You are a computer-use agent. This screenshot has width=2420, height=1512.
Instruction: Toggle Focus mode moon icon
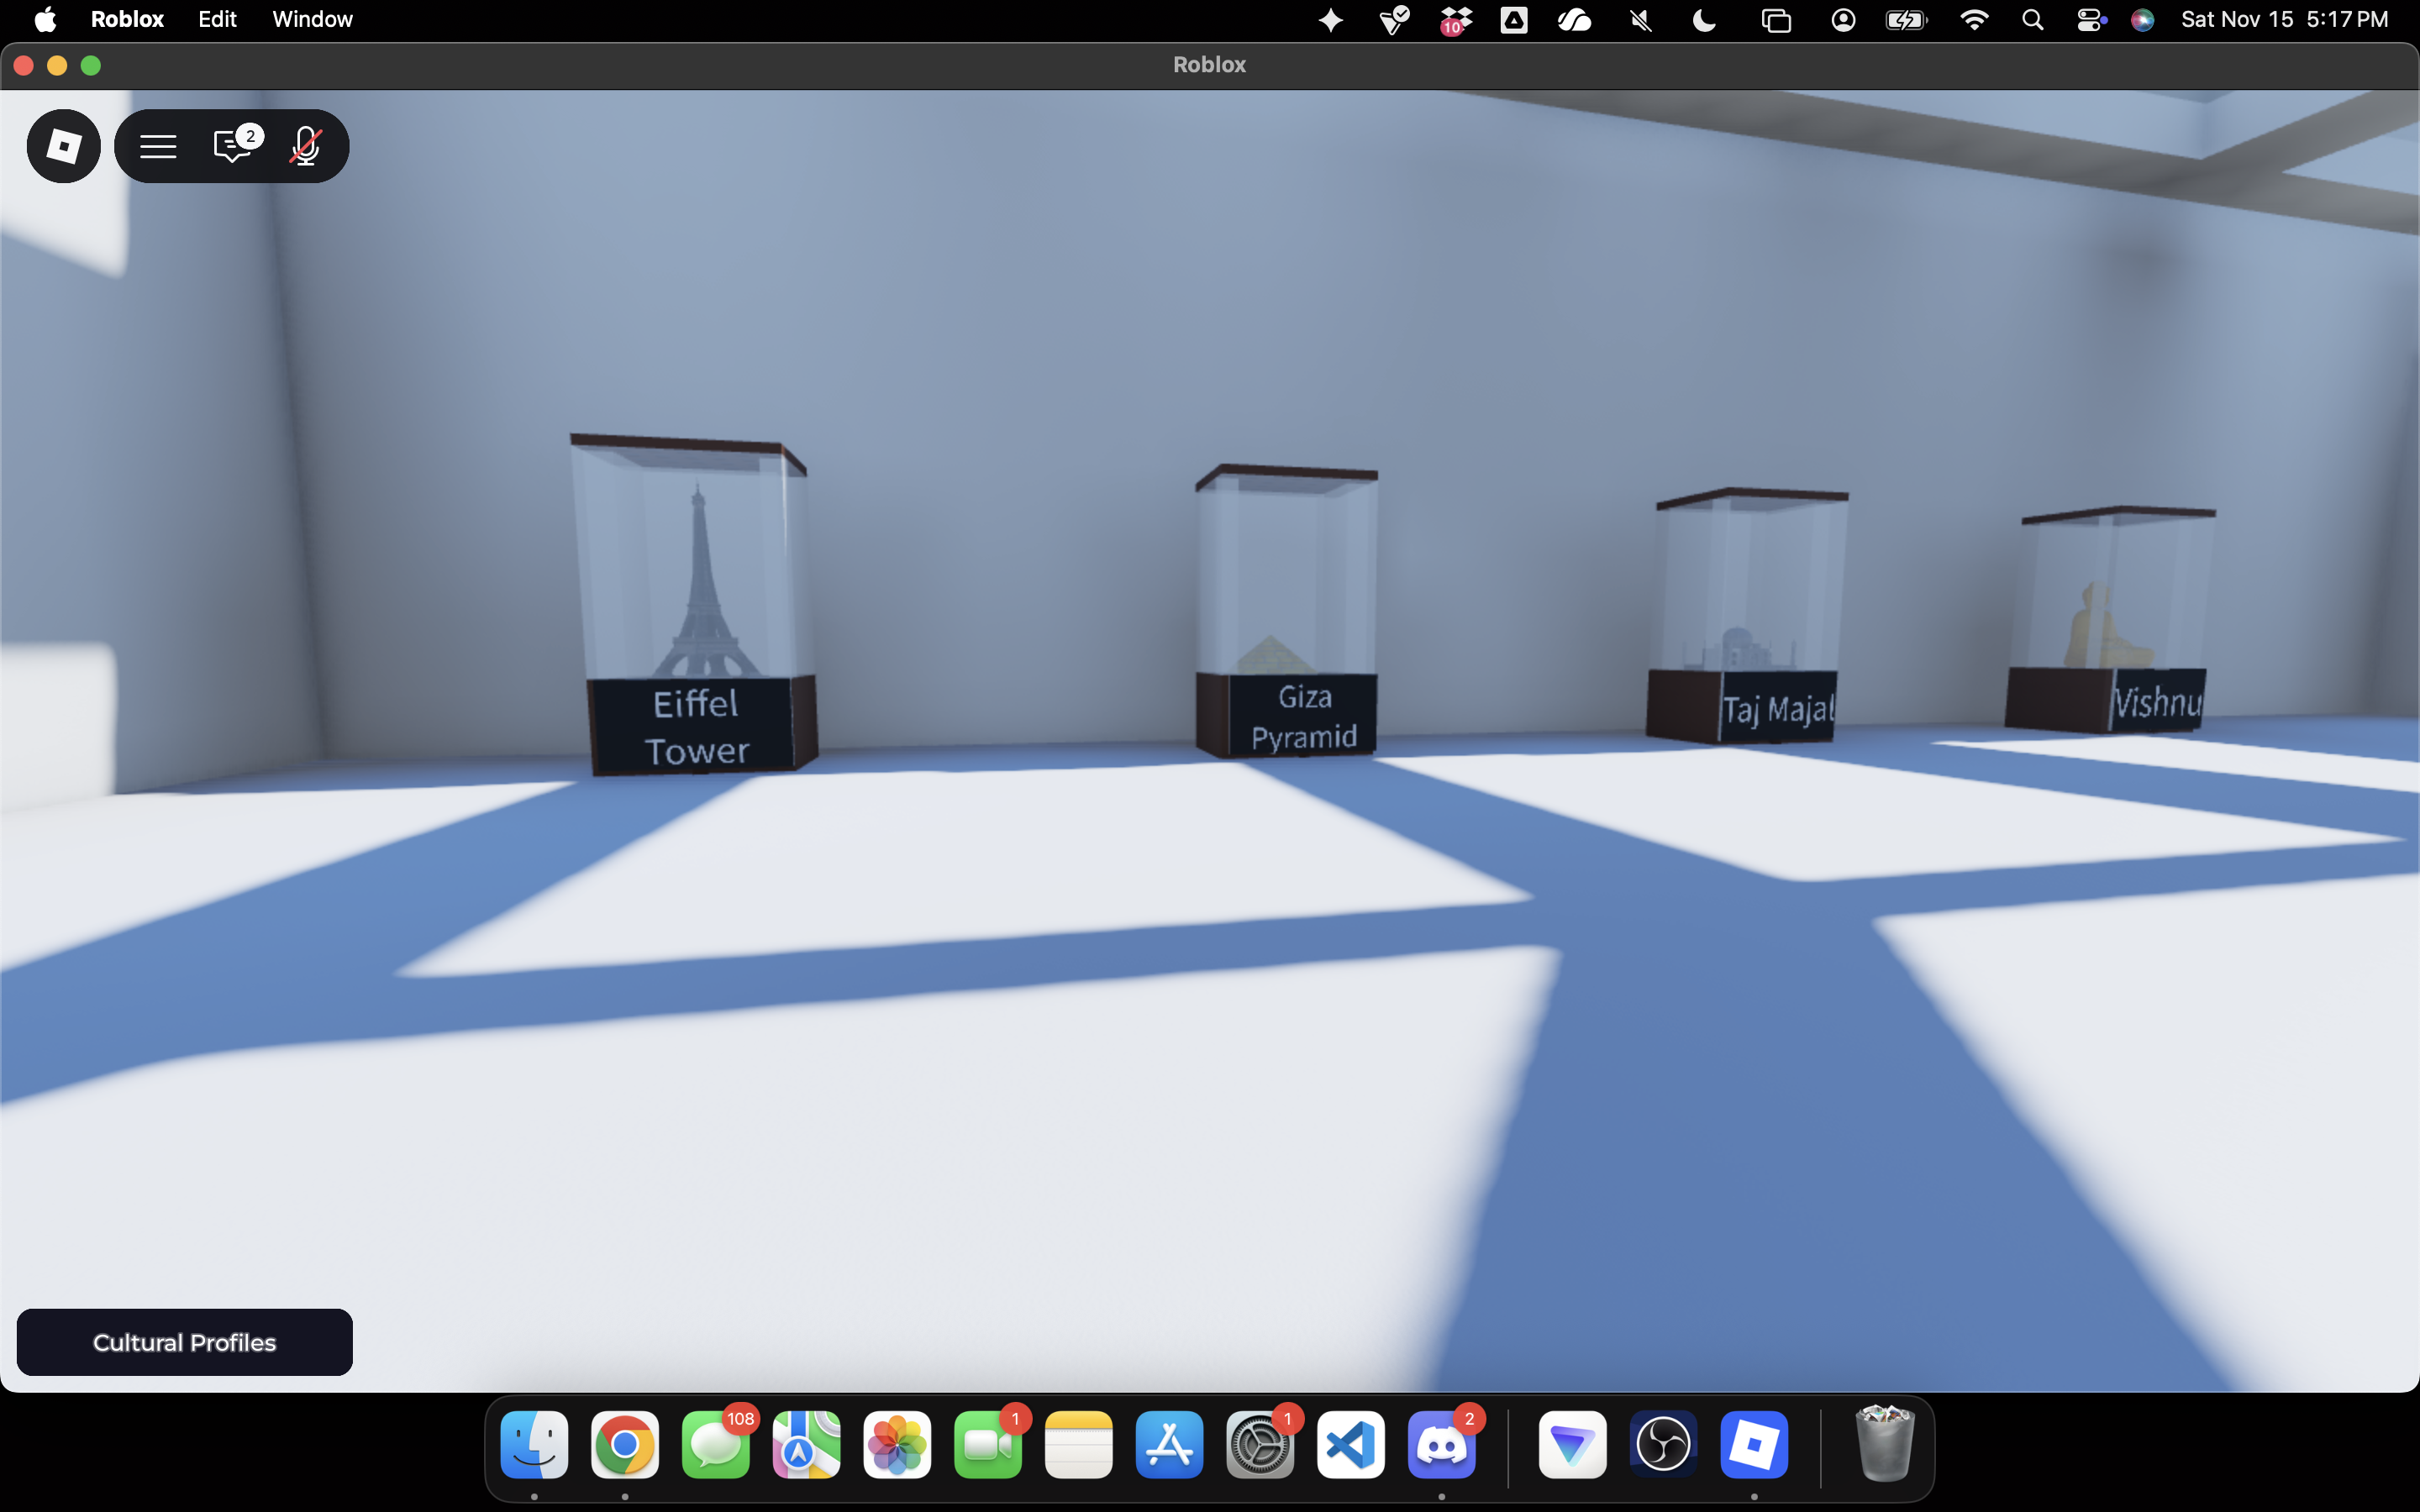coord(1704,20)
